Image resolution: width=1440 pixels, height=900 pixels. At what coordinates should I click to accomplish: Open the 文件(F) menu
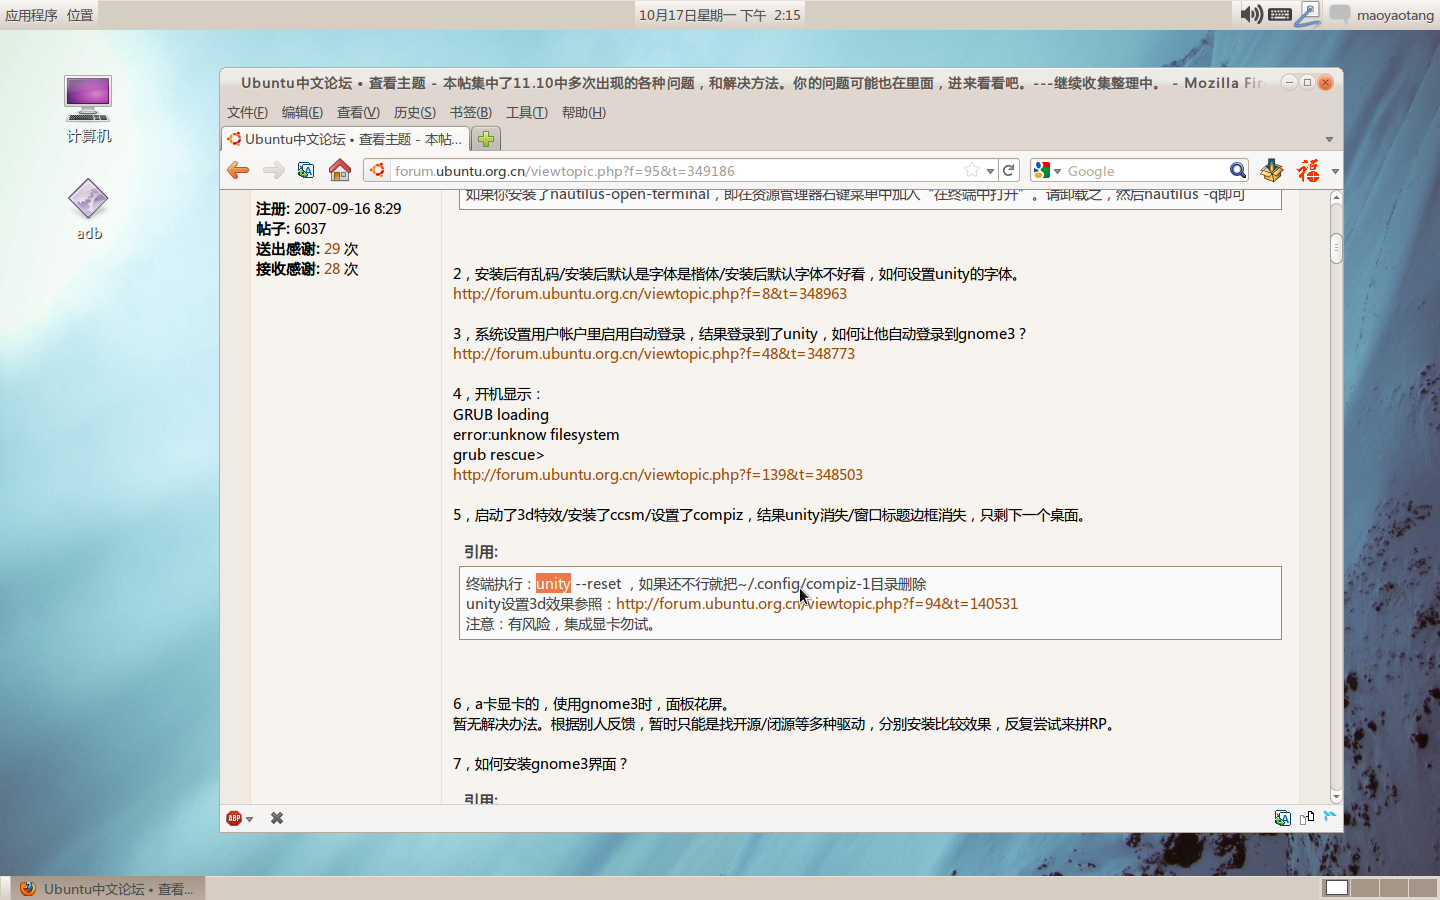pos(247,112)
